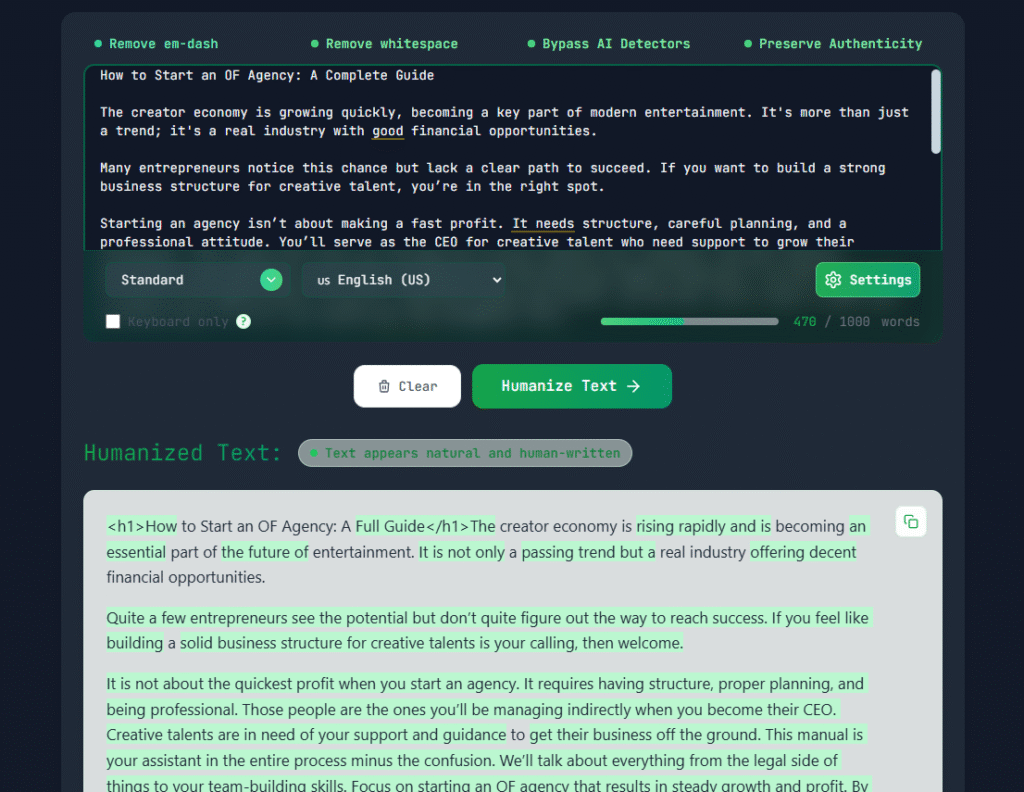The height and width of the screenshot is (792, 1024).
Task: Click the underlined word "good" in the input
Action: tap(388, 131)
